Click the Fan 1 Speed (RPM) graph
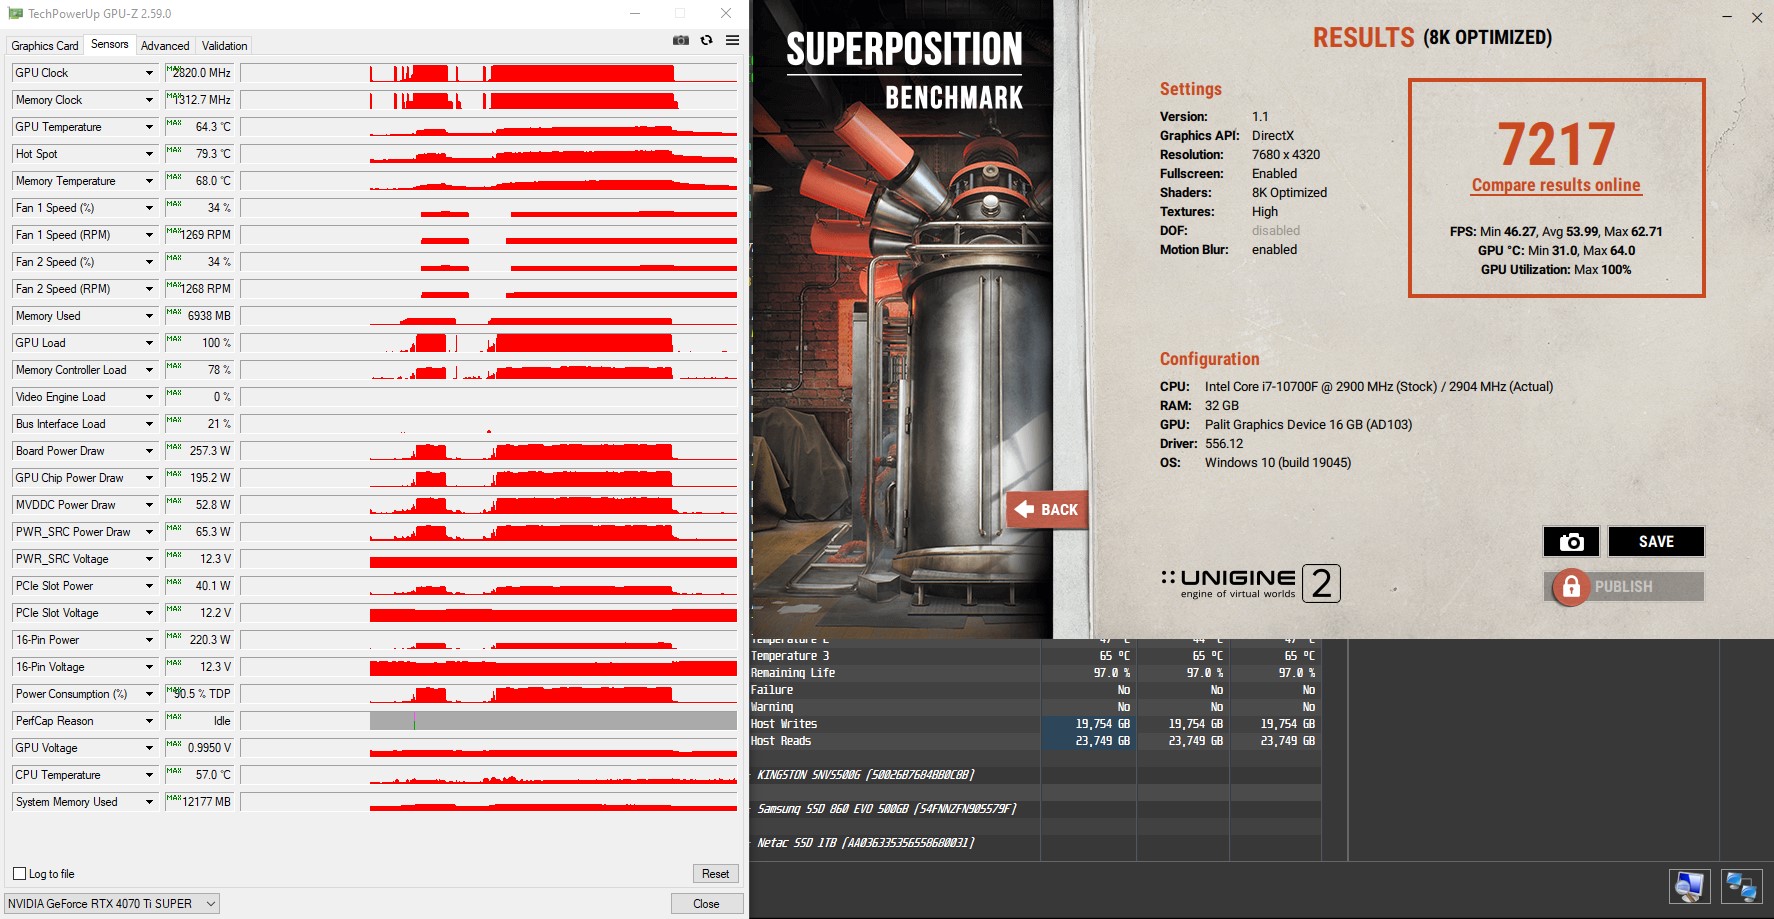Image resolution: width=1774 pixels, height=919 pixels. (x=489, y=235)
